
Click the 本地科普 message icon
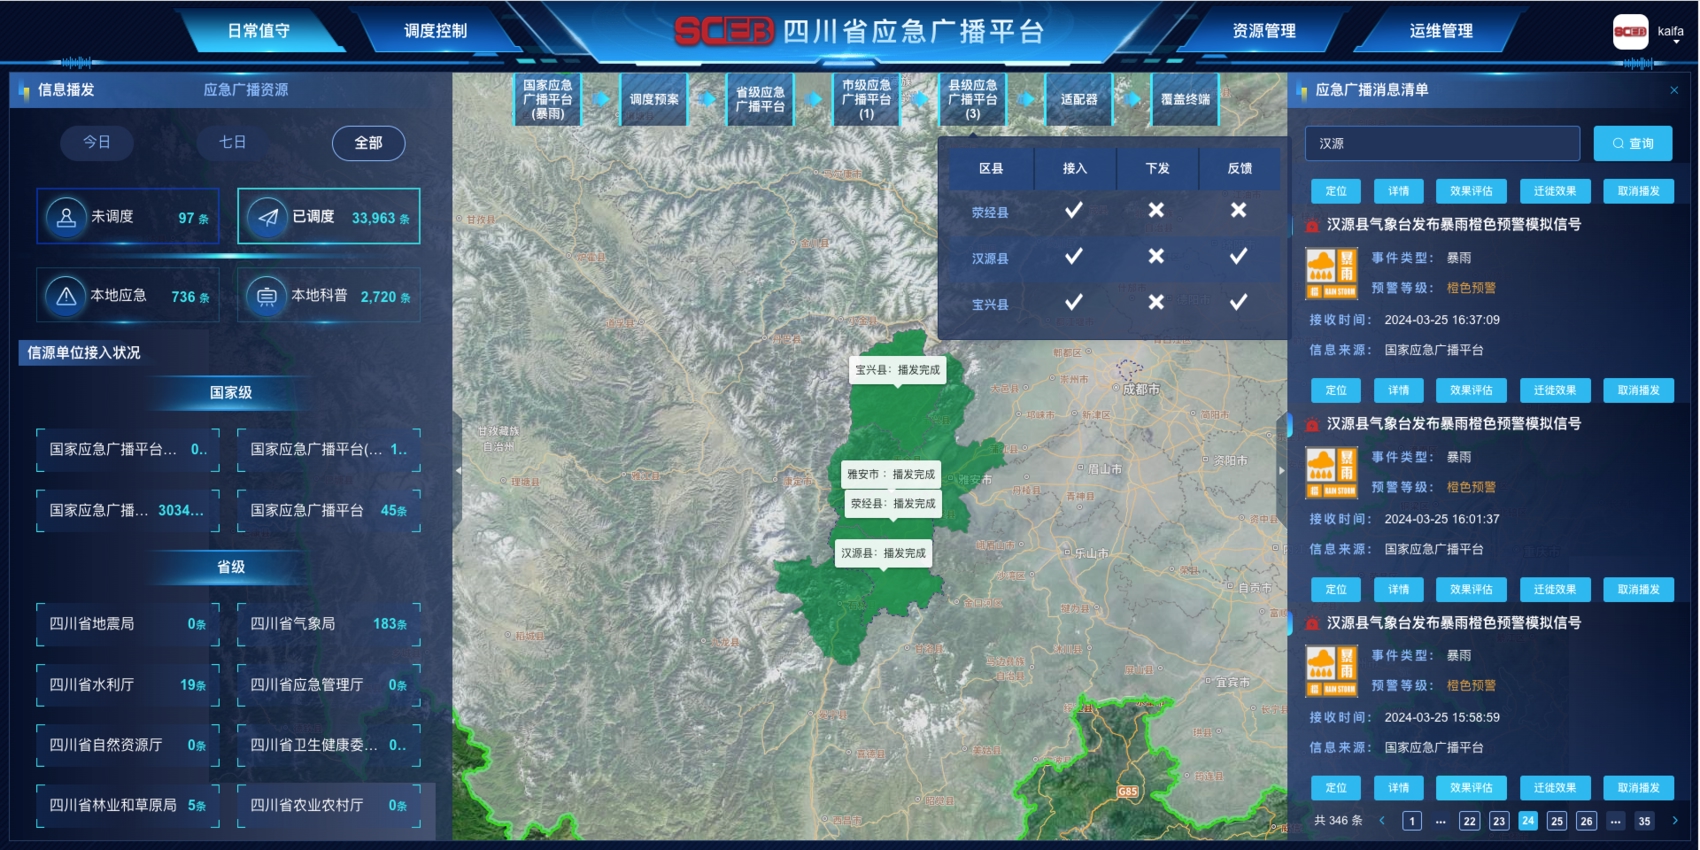(x=267, y=297)
